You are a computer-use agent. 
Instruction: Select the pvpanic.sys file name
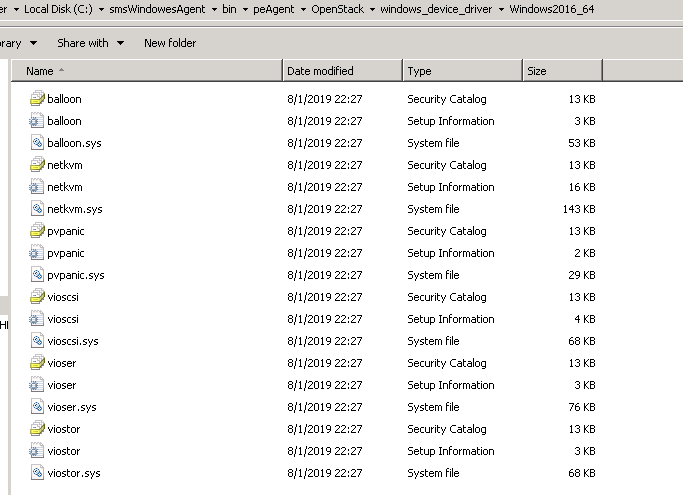[75, 275]
